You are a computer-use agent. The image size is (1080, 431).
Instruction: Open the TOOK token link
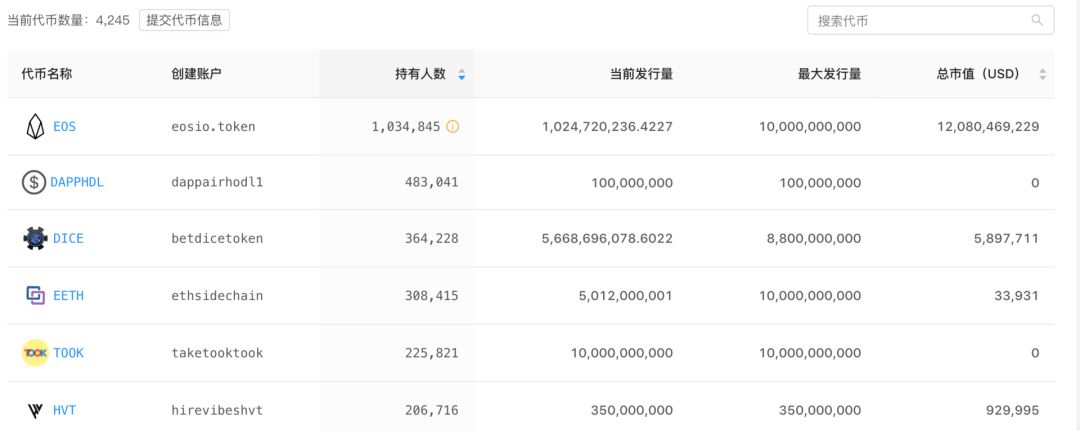pos(68,353)
